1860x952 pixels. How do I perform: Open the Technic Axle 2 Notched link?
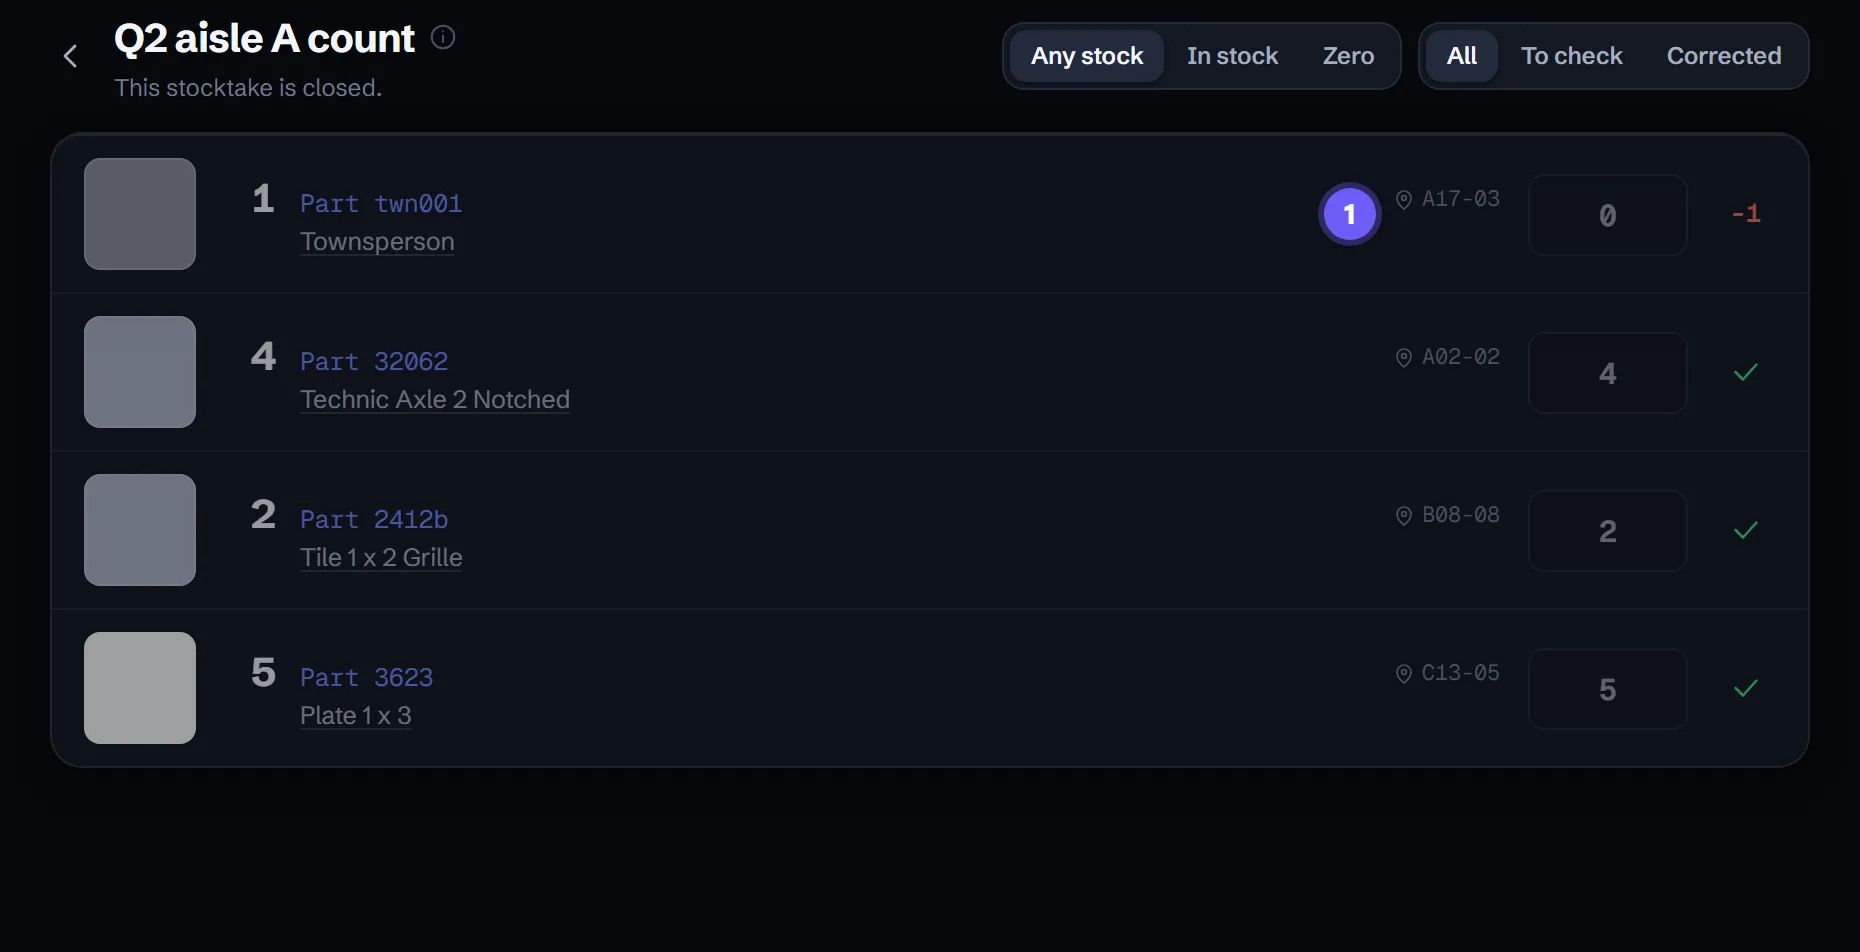(435, 399)
